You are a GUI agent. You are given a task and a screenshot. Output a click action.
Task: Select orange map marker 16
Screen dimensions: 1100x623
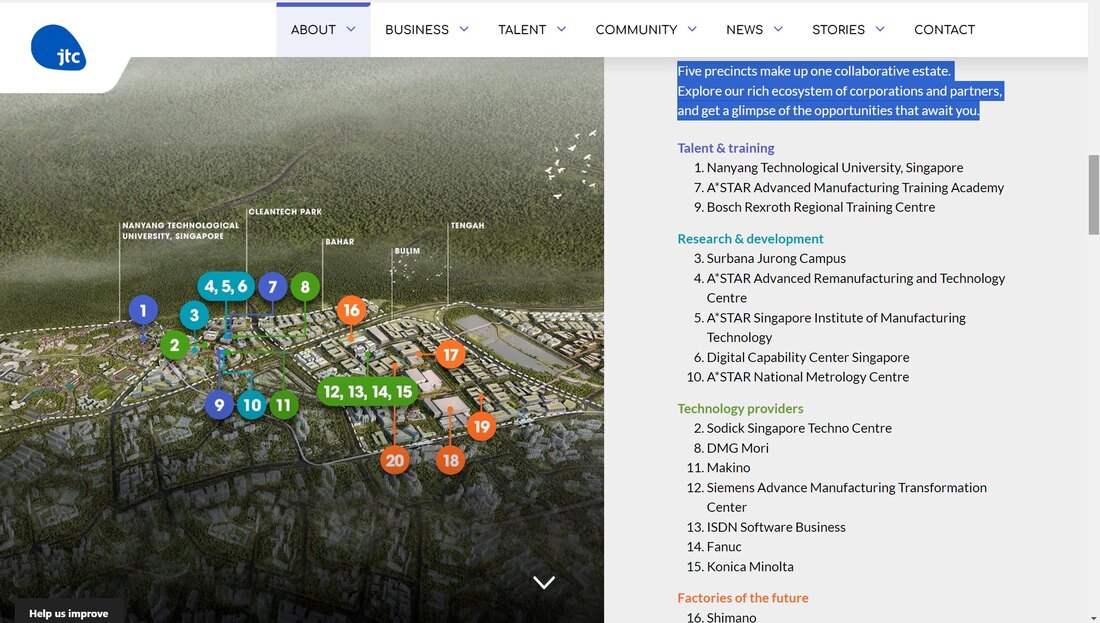(x=351, y=310)
